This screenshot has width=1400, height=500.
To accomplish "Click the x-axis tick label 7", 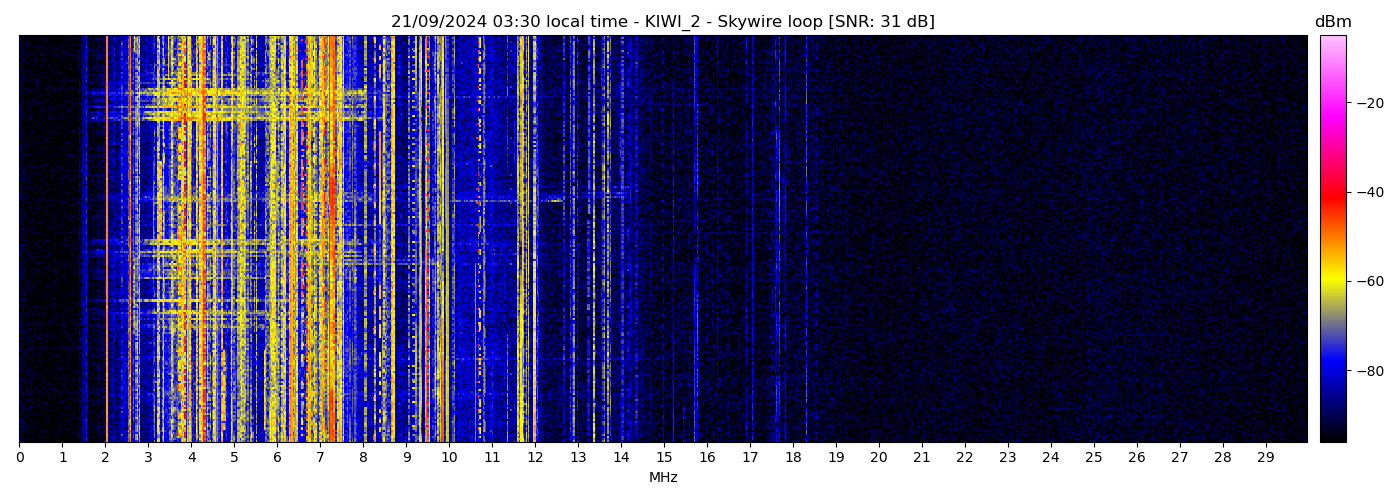I will 320,458.
